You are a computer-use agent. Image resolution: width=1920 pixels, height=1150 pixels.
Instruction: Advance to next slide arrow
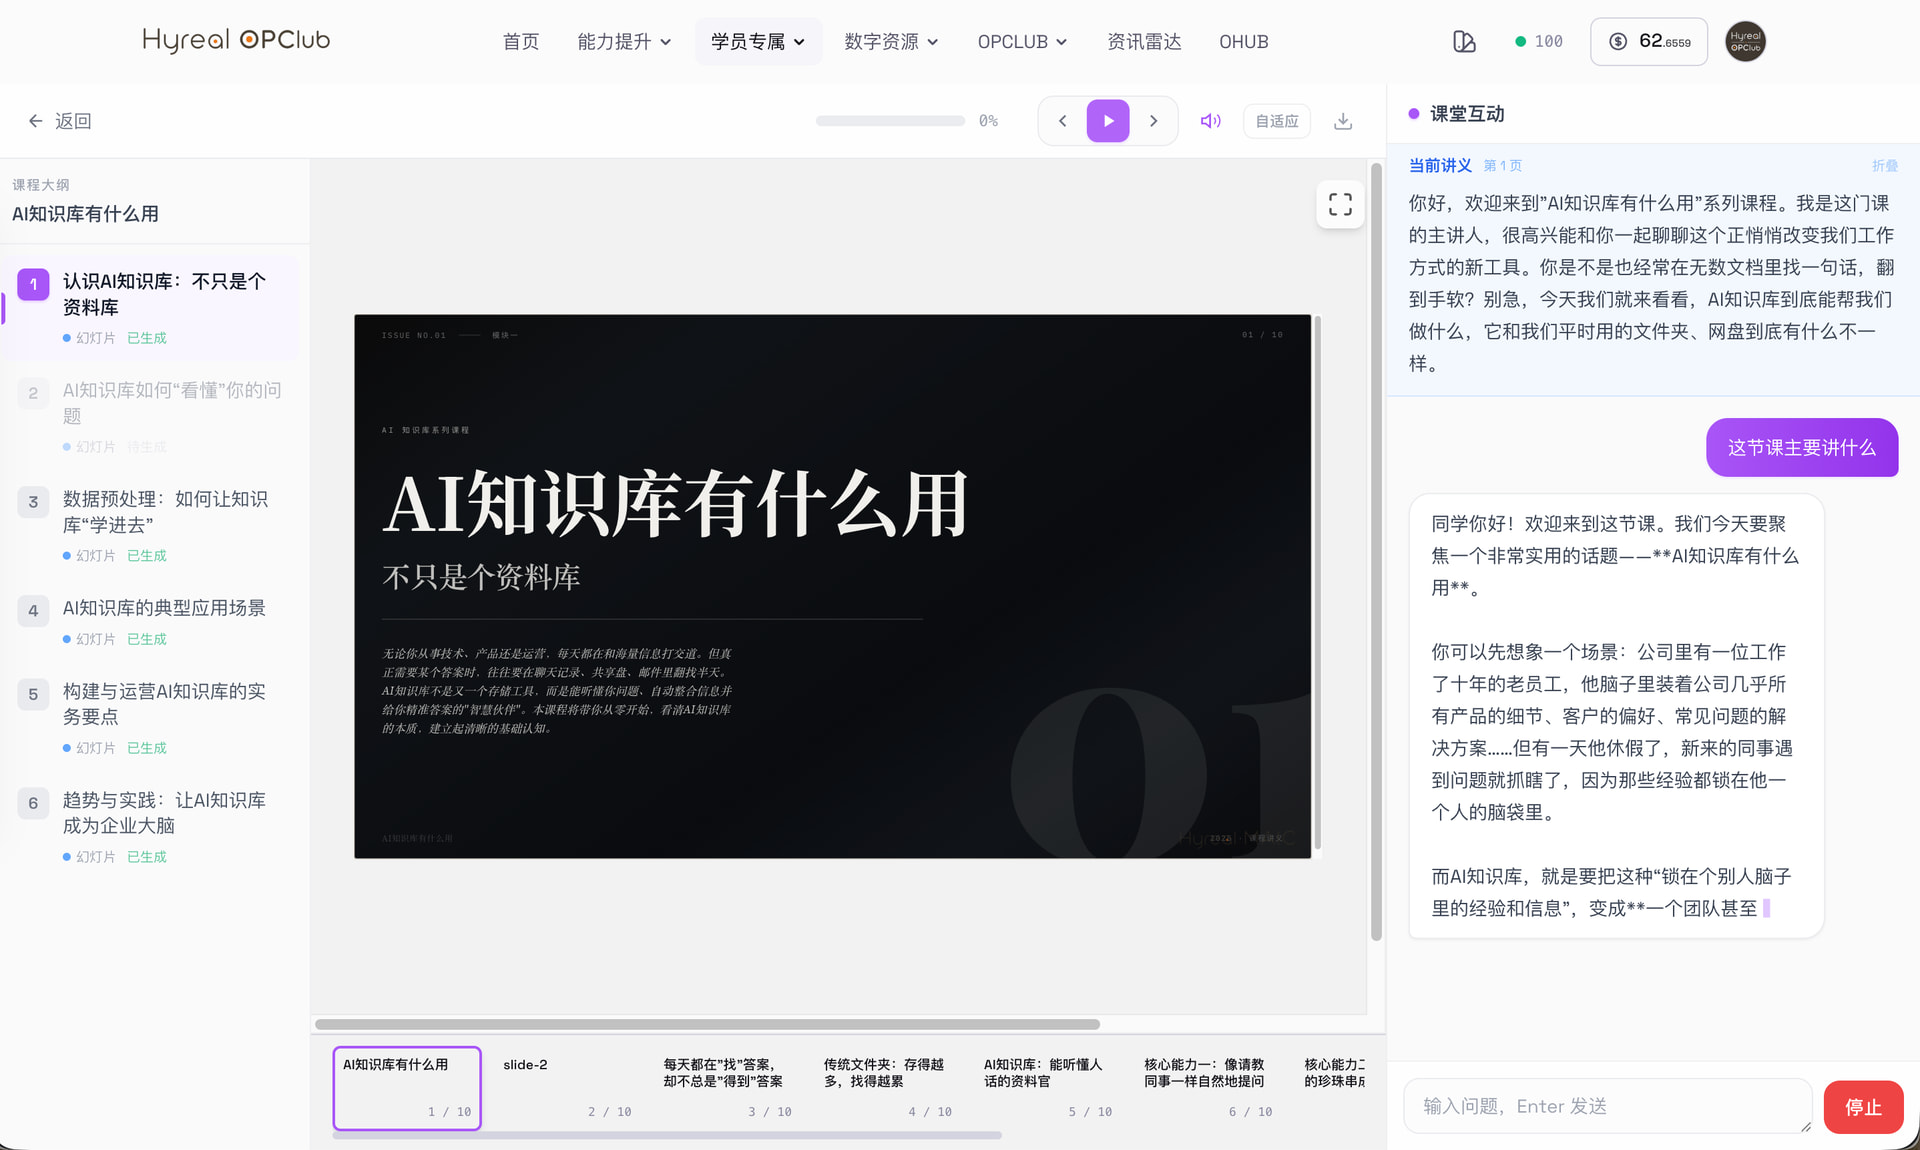[1153, 121]
